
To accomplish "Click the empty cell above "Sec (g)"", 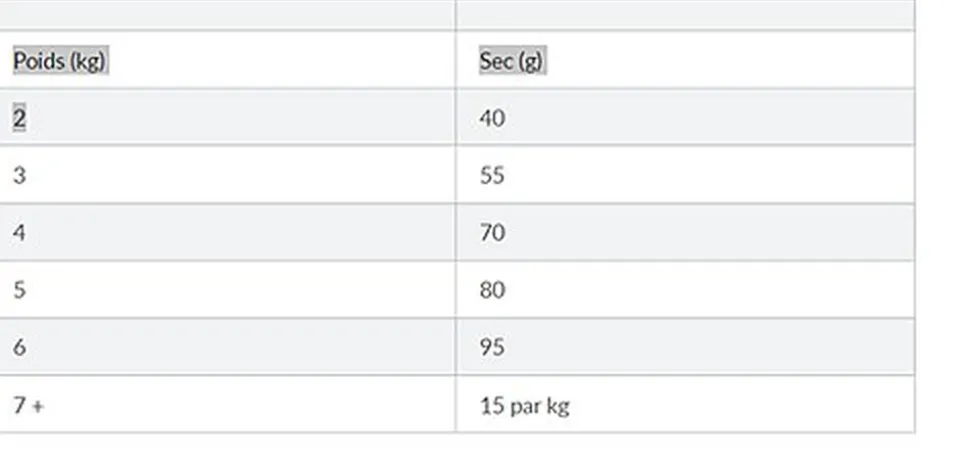I will tap(685, 13).
